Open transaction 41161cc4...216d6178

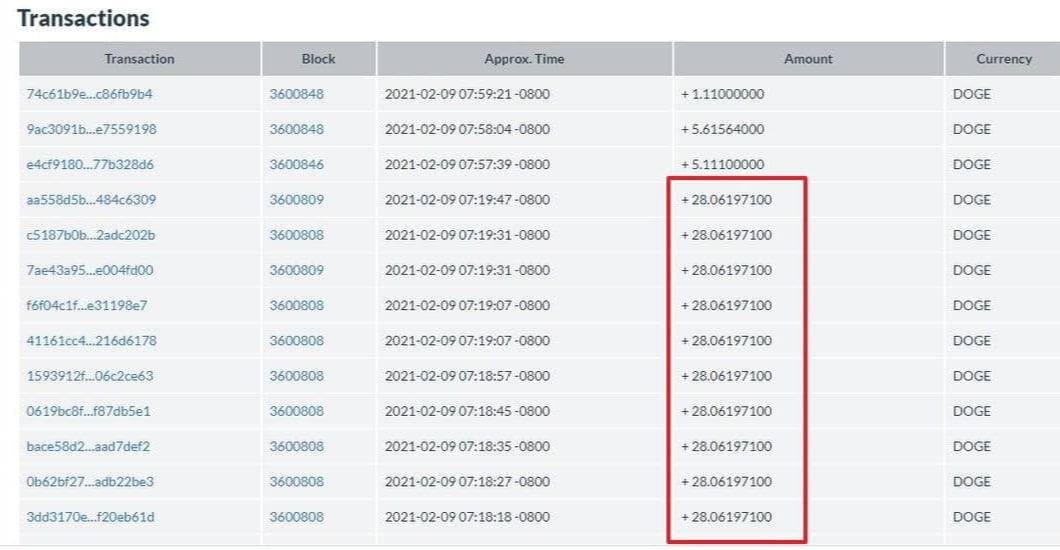[x=91, y=340]
